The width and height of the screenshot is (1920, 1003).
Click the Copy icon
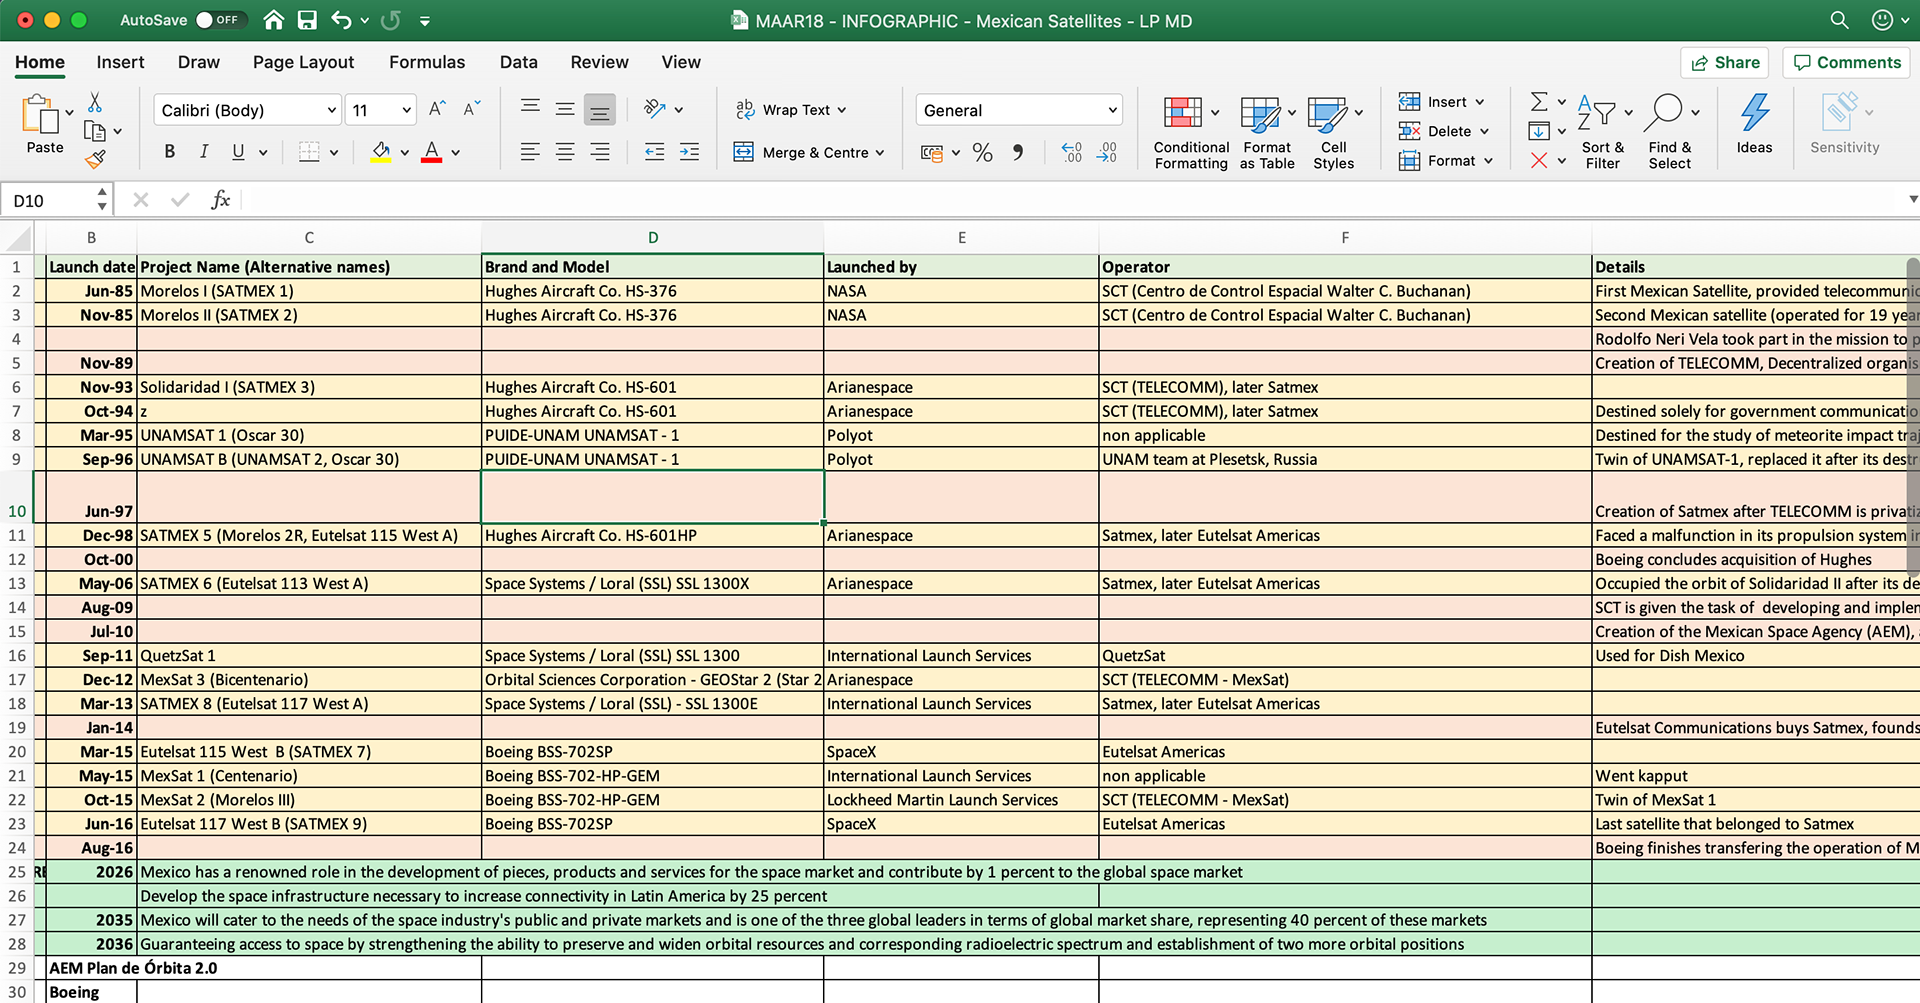[95, 131]
